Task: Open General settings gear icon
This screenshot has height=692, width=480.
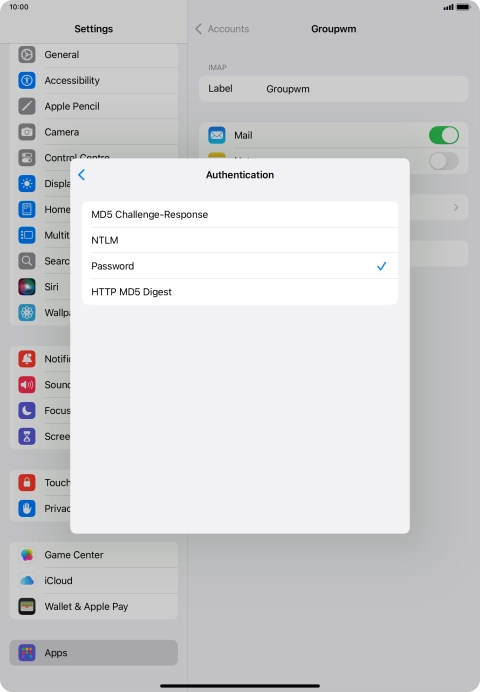Action: 27,55
